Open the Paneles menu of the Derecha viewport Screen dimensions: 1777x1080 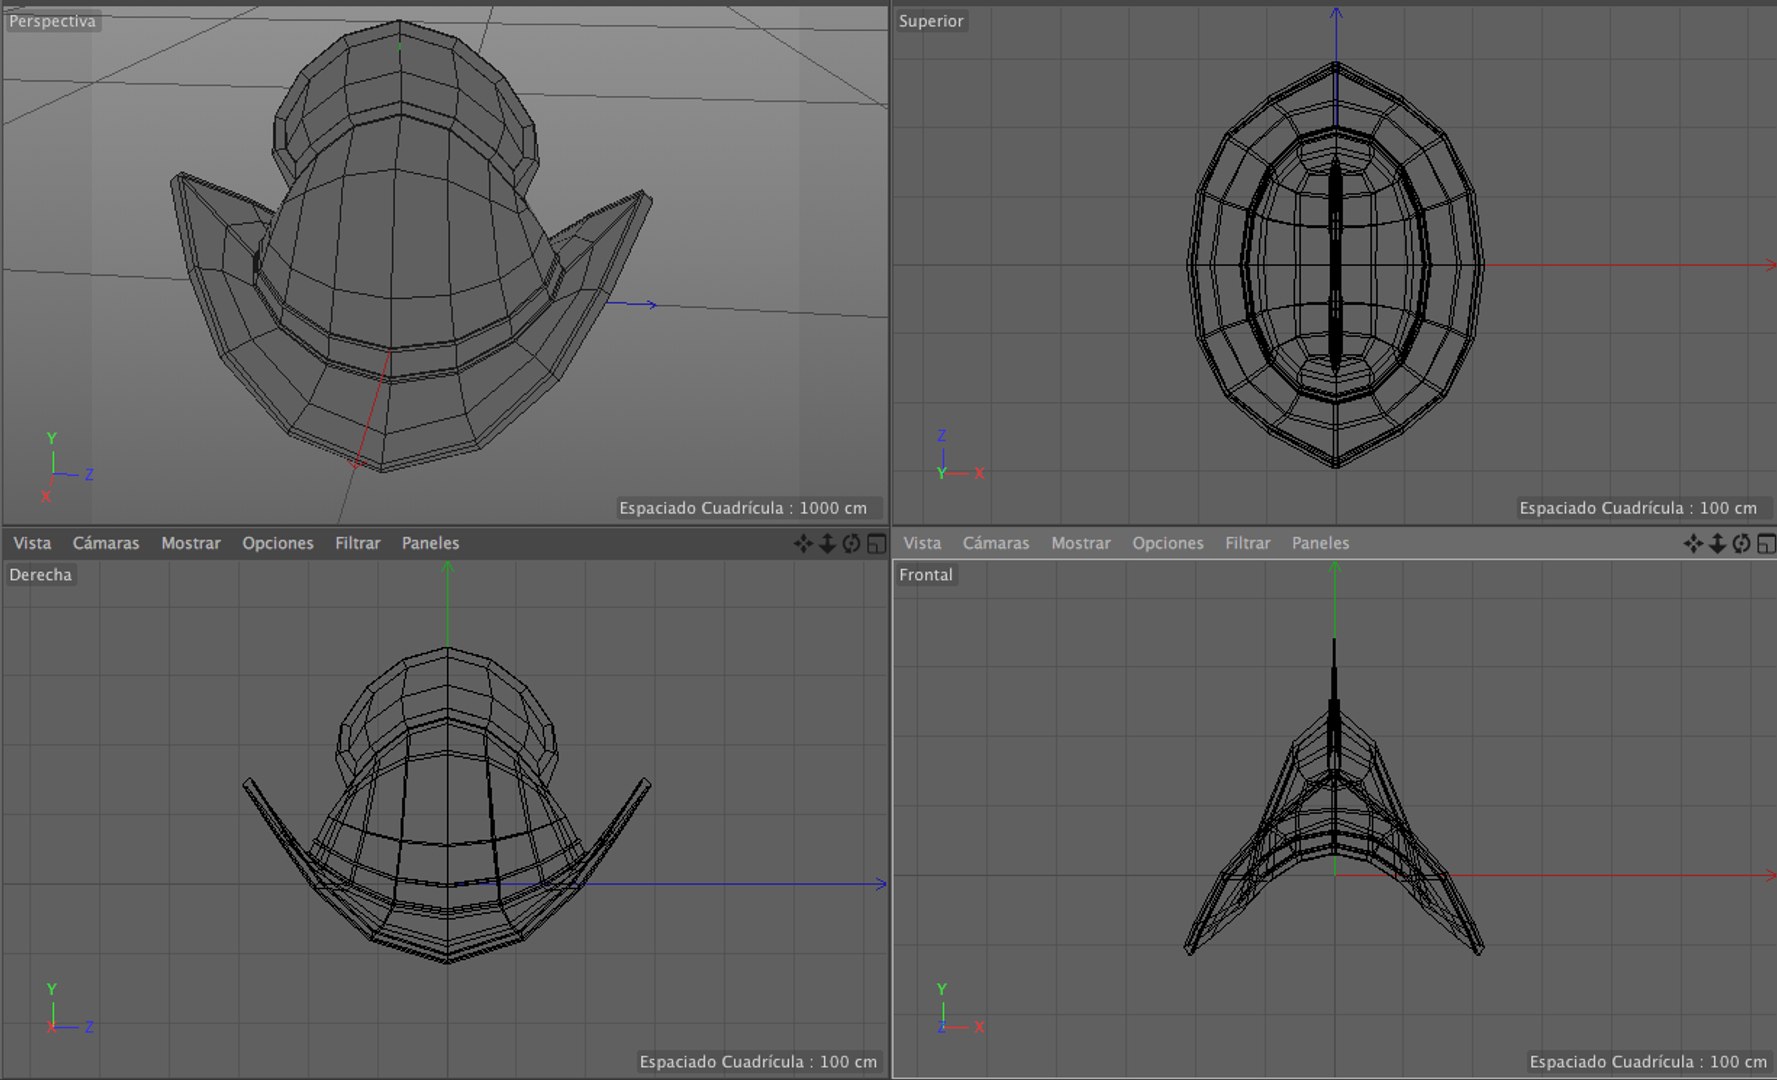pyautogui.click(x=431, y=543)
